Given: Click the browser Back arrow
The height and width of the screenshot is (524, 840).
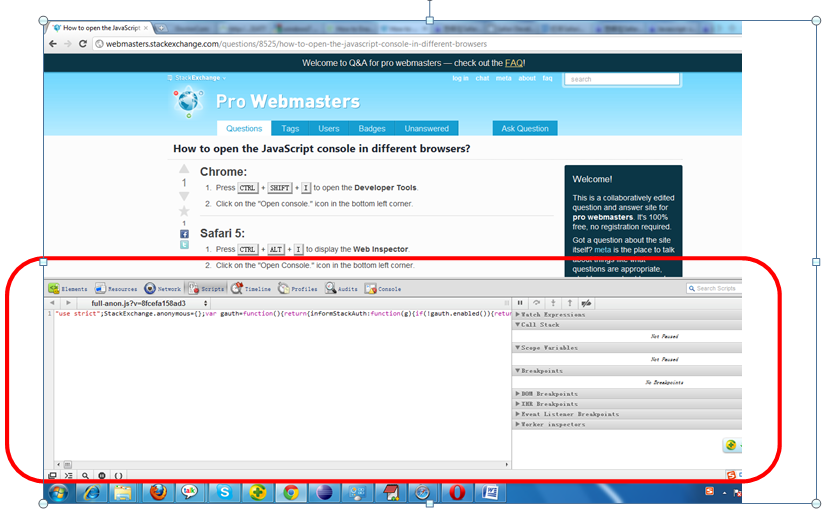Looking at the screenshot, I should click(52, 44).
